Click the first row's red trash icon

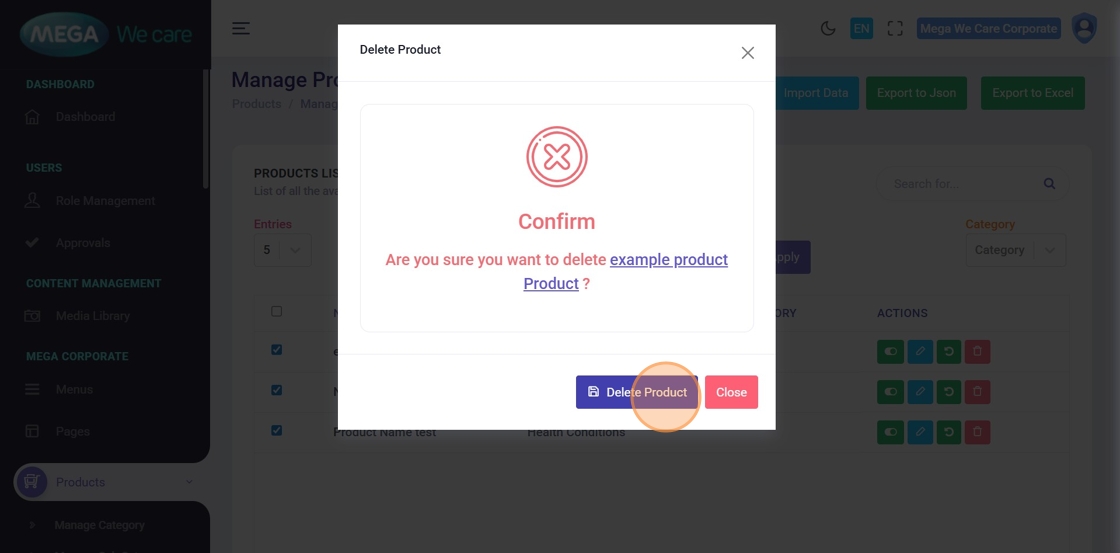(x=977, y=352)
